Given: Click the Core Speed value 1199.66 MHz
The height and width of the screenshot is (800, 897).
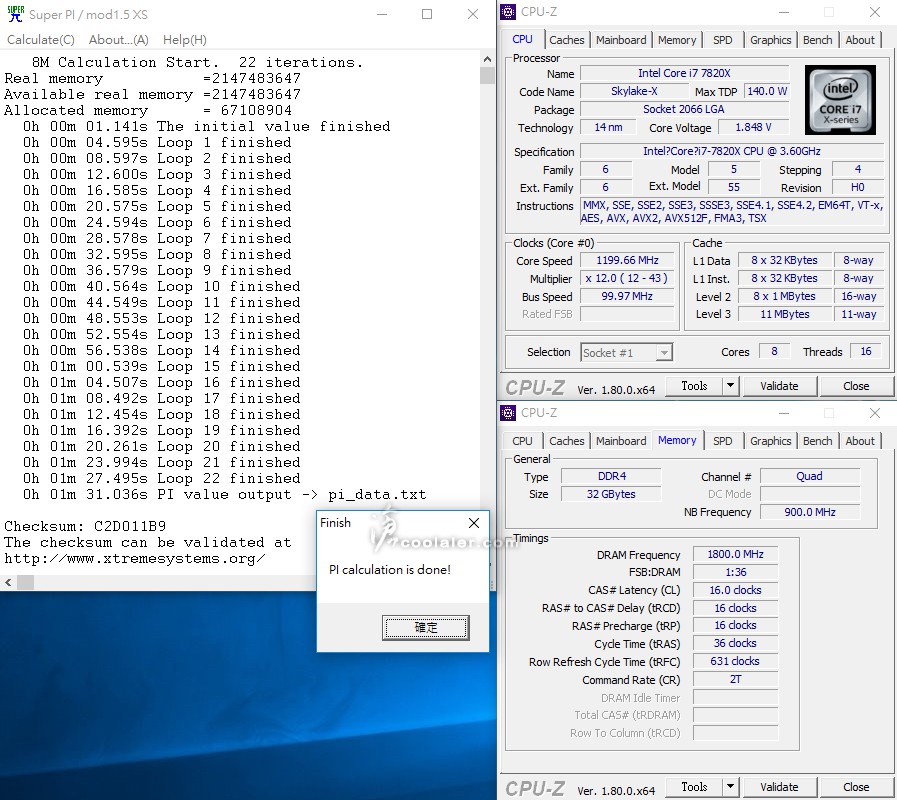Looking at the screenshot, I should [x=627, y=260].
